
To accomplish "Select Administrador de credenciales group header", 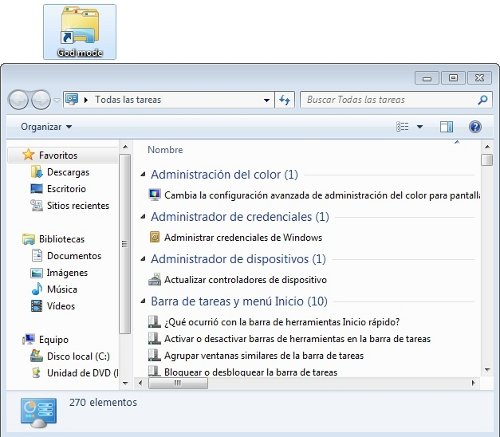I will [240, 217].
